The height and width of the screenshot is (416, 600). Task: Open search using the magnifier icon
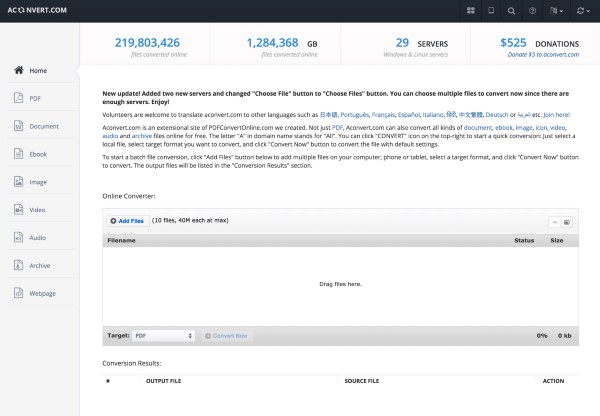click(x=511, y=11)
